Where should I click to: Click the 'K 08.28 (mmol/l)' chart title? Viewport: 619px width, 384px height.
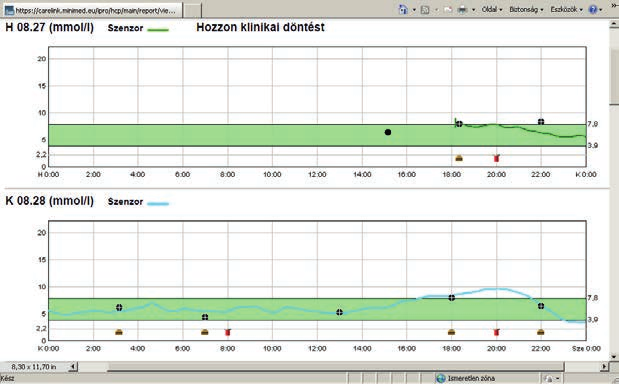tap(50, 201)
